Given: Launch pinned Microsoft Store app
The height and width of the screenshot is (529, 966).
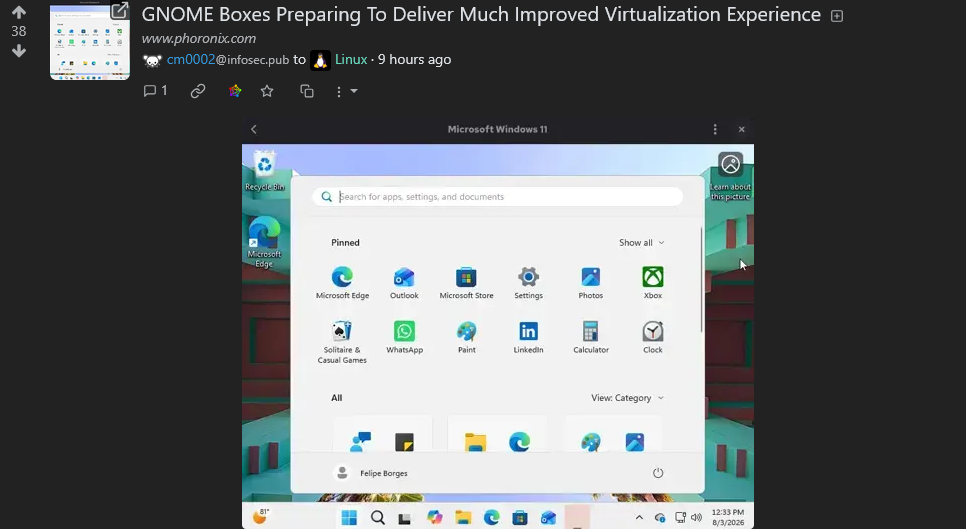Looking at the screenshot, I should pos(466,283).
